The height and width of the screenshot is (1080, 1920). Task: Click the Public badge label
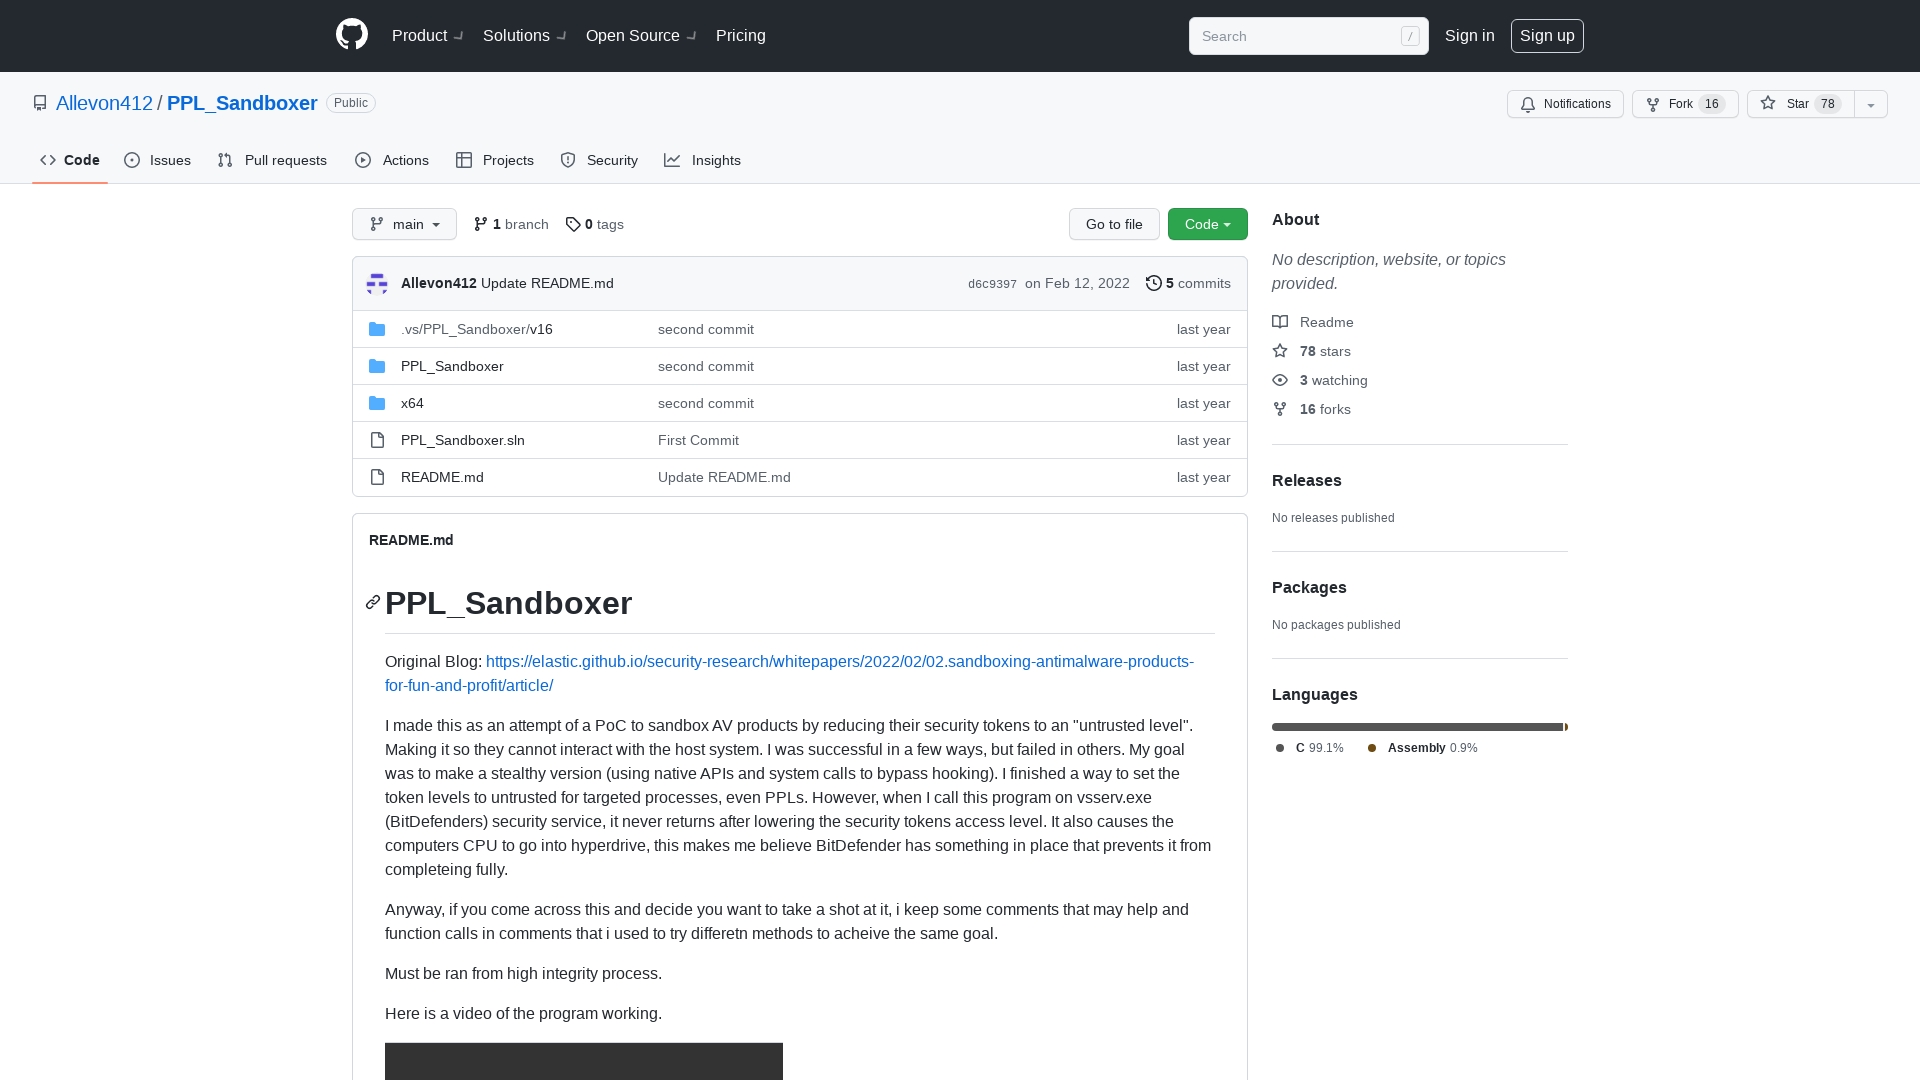tap(351, 103)
